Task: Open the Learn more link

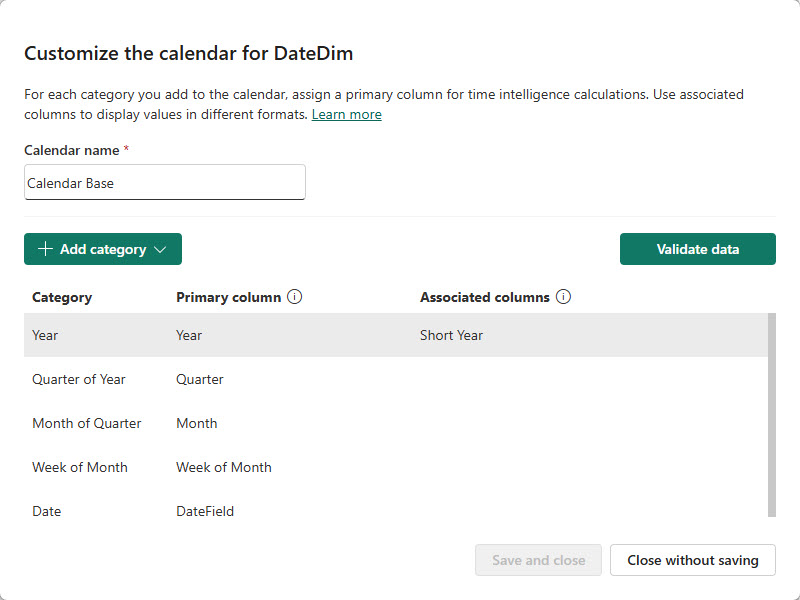Action: [346, 114]
